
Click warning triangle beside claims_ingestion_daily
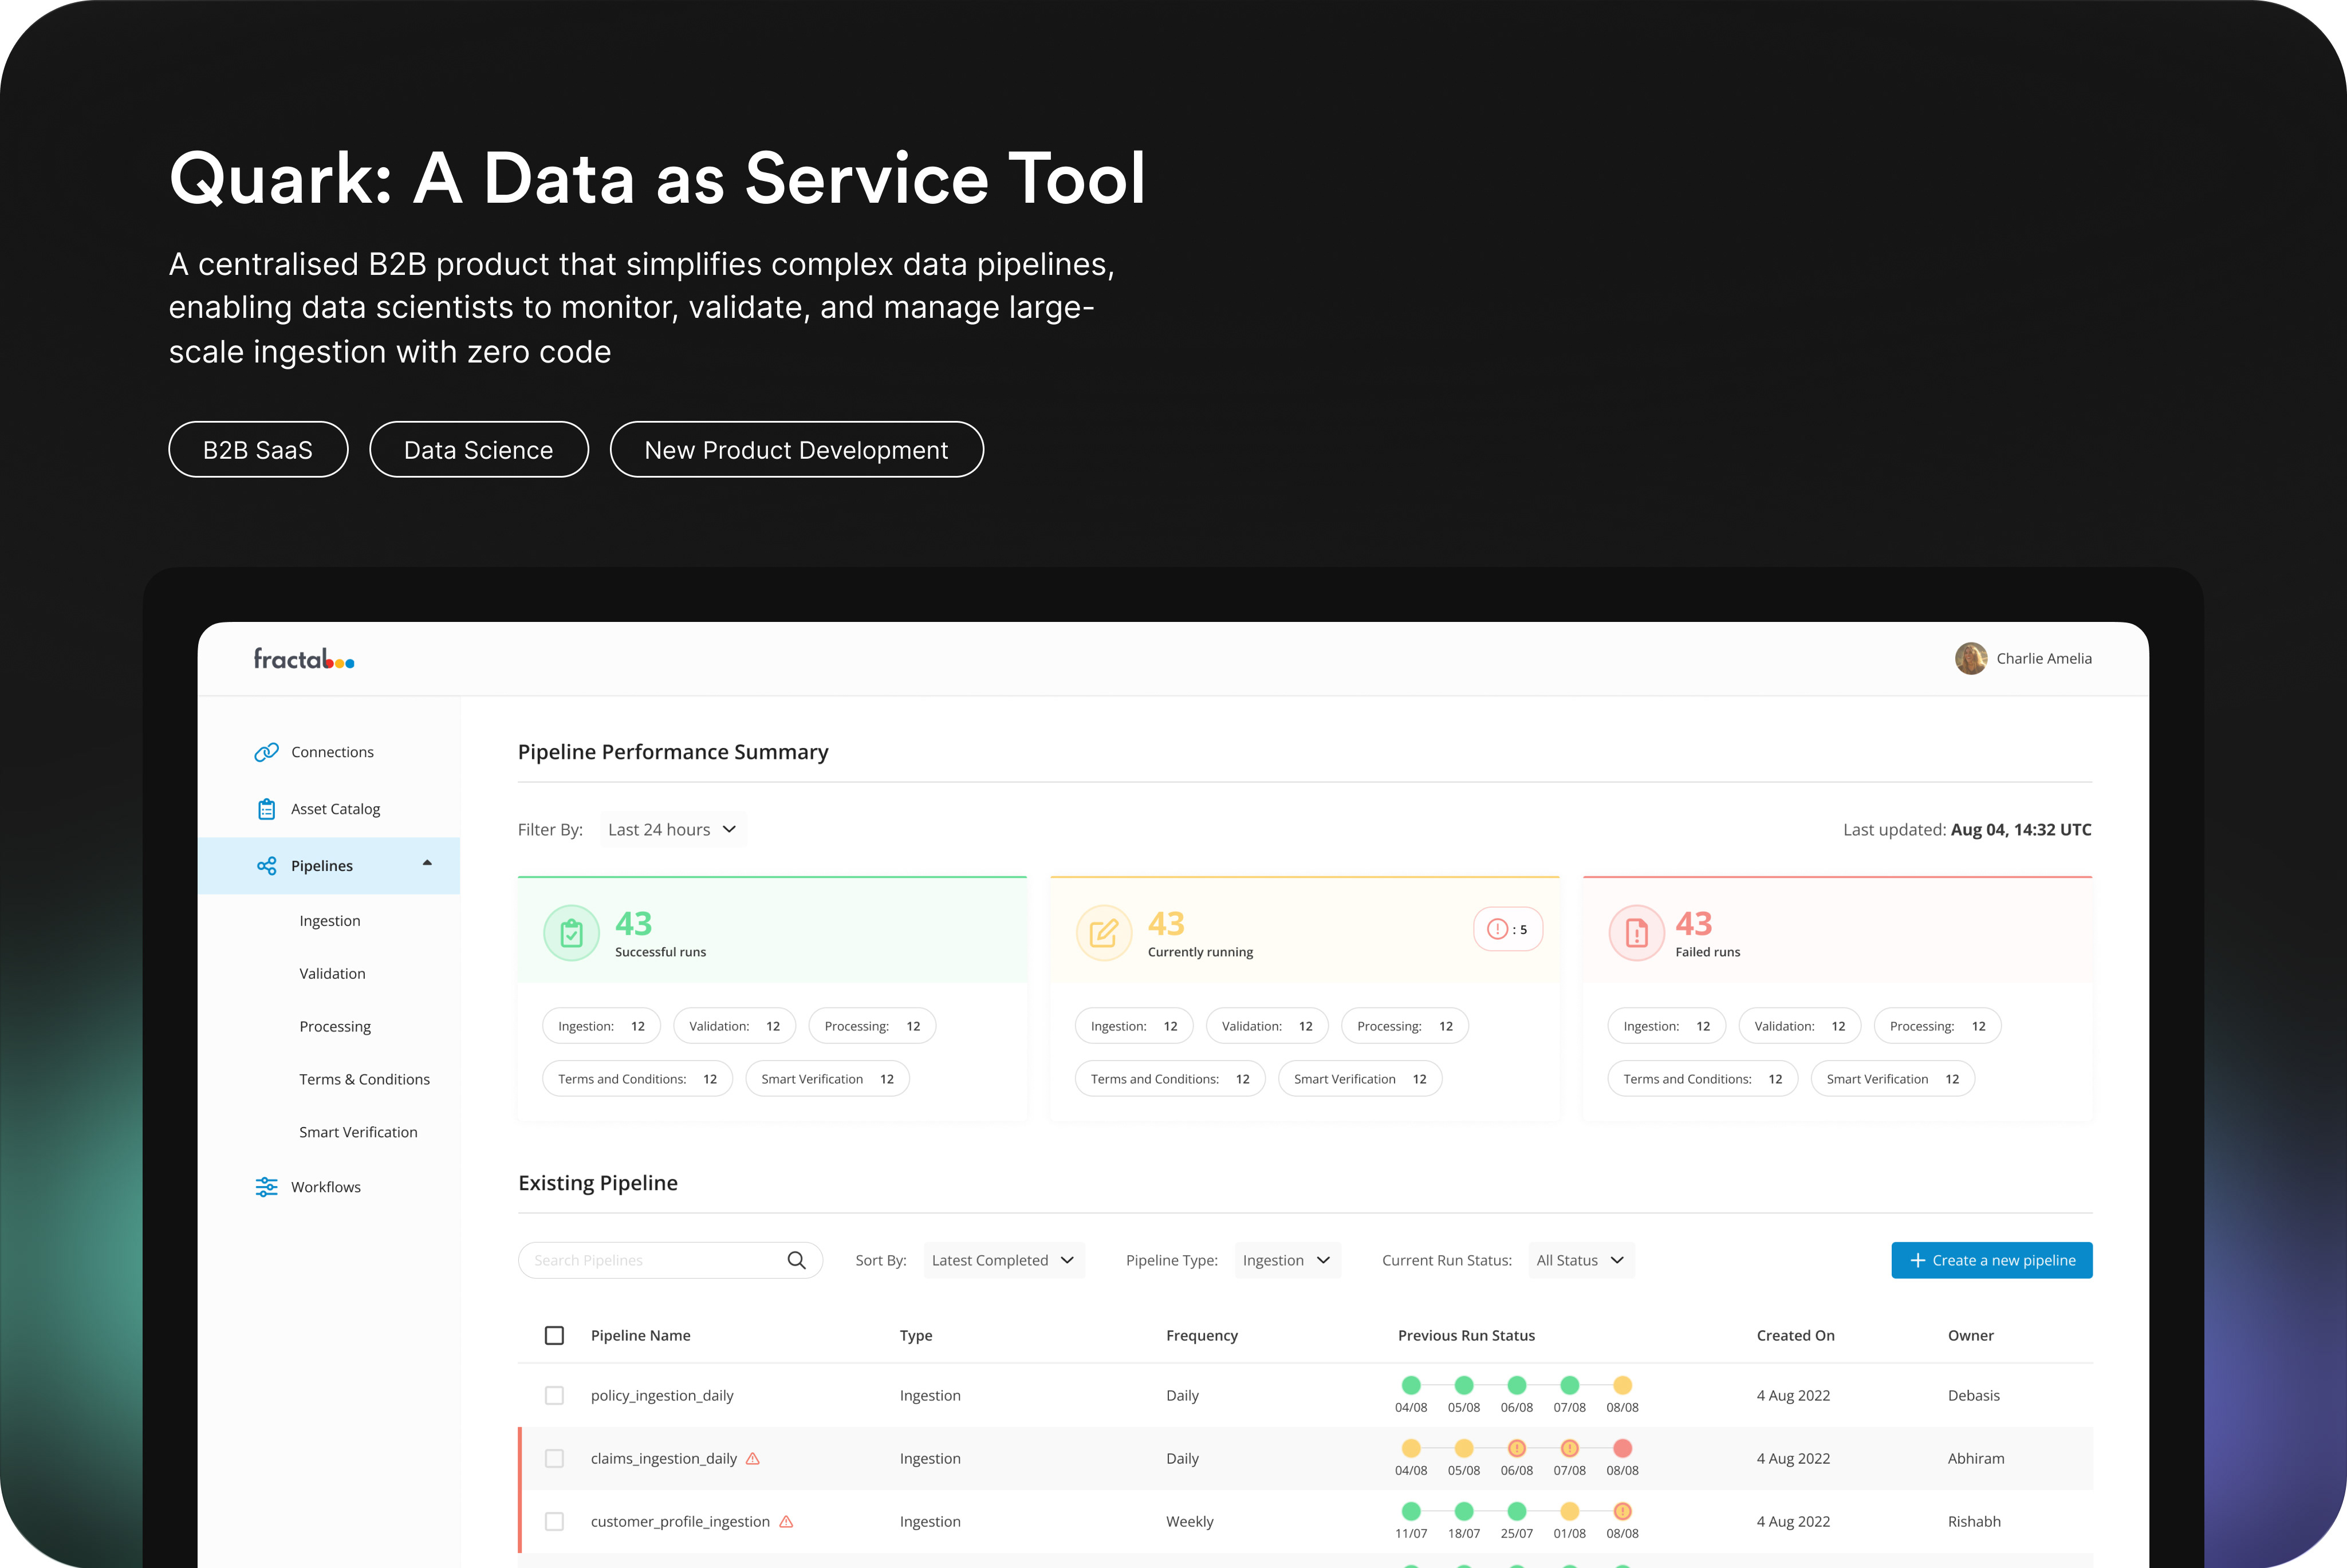753,1459
